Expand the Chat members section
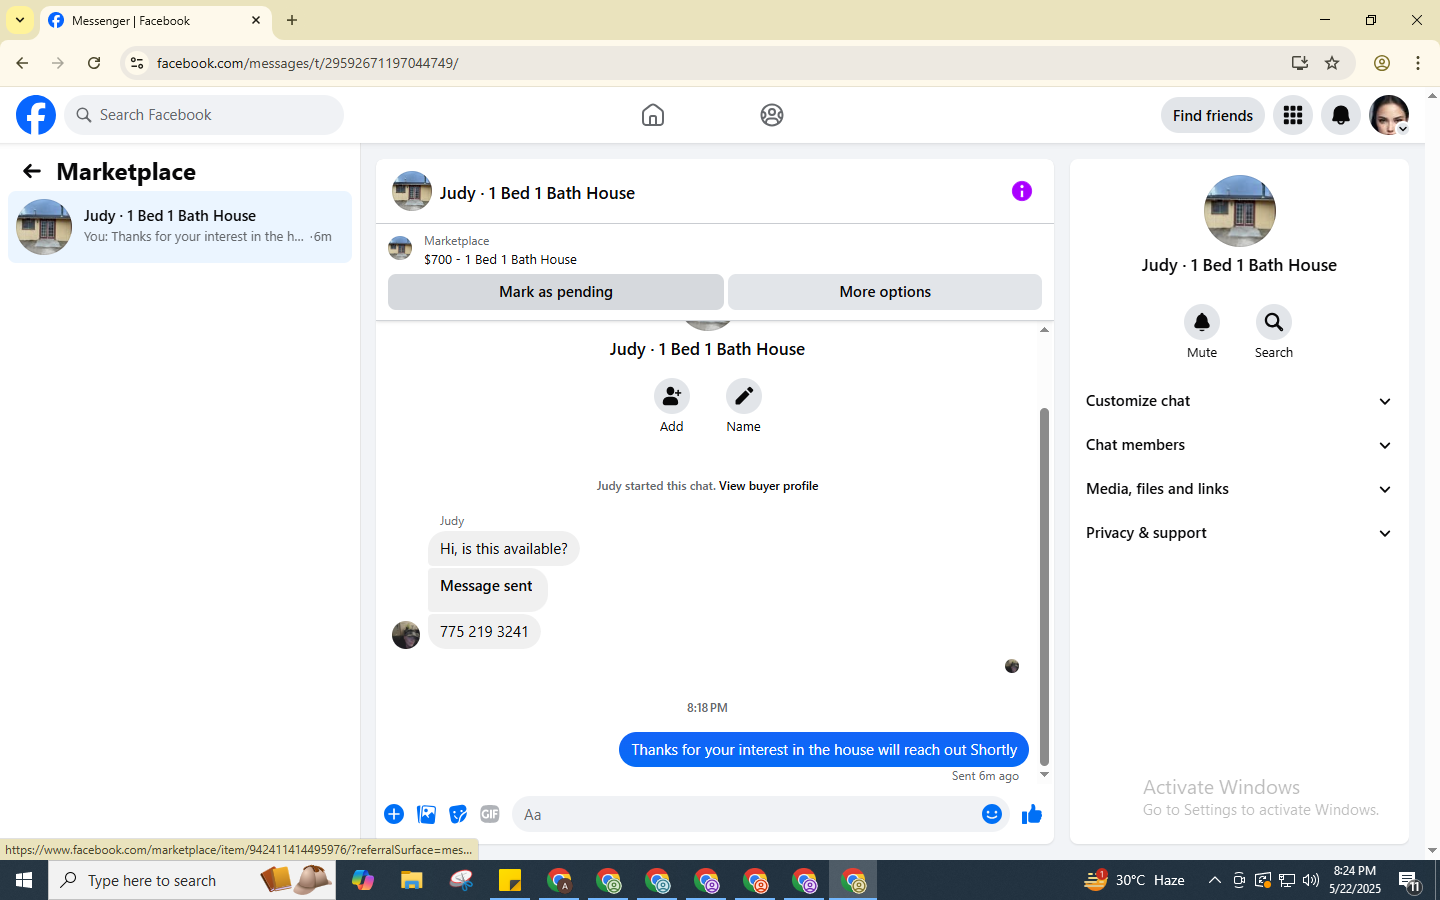Screen dimensions: 1440x900 coord(1239,445)
